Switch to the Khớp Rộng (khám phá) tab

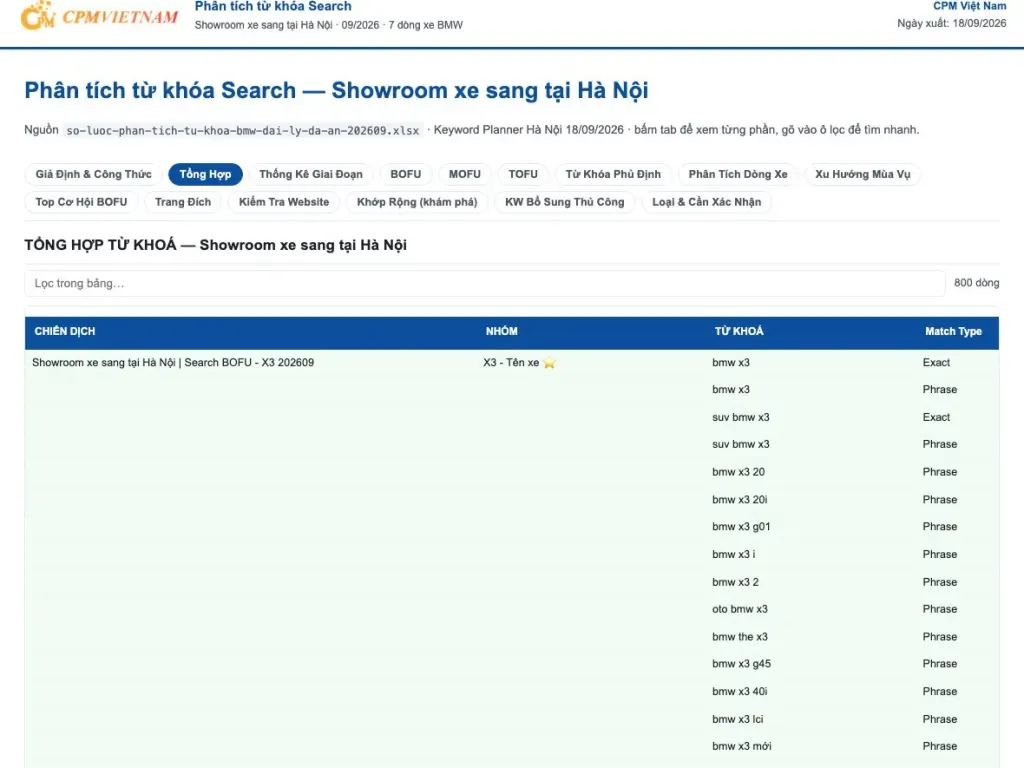pos(417,202)
